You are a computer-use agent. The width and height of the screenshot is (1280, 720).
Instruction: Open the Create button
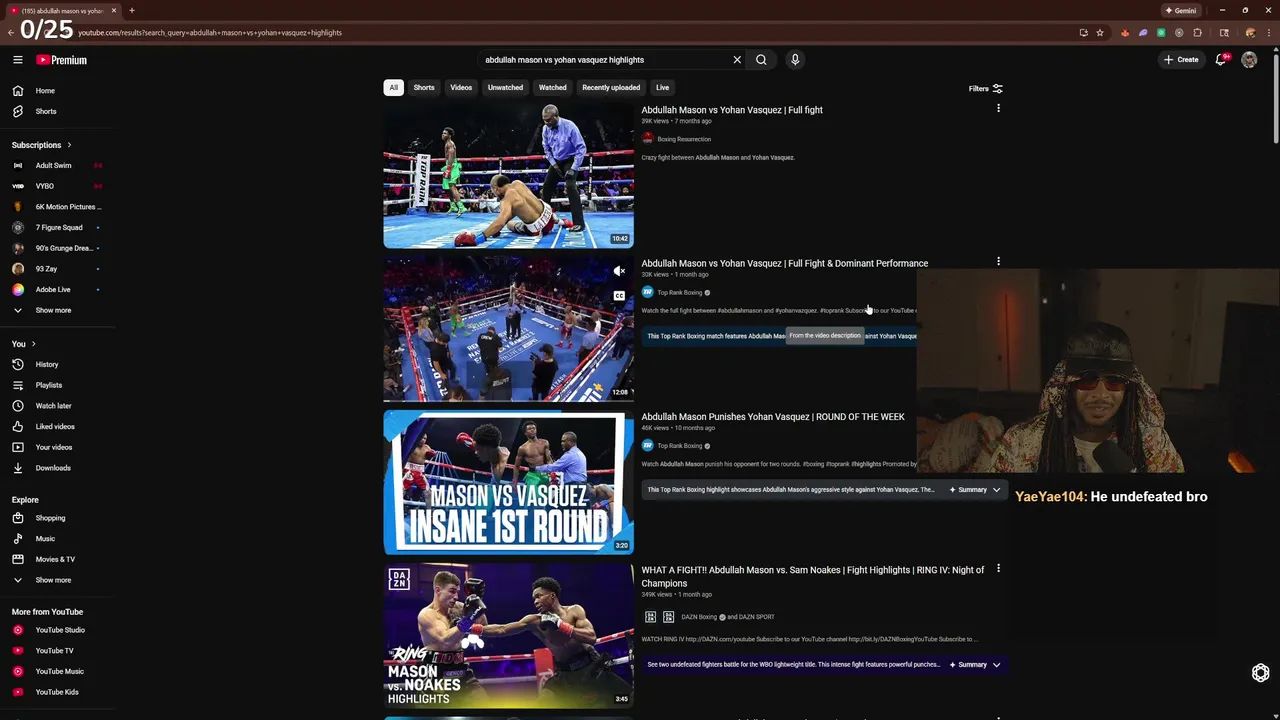(1181, 60)
